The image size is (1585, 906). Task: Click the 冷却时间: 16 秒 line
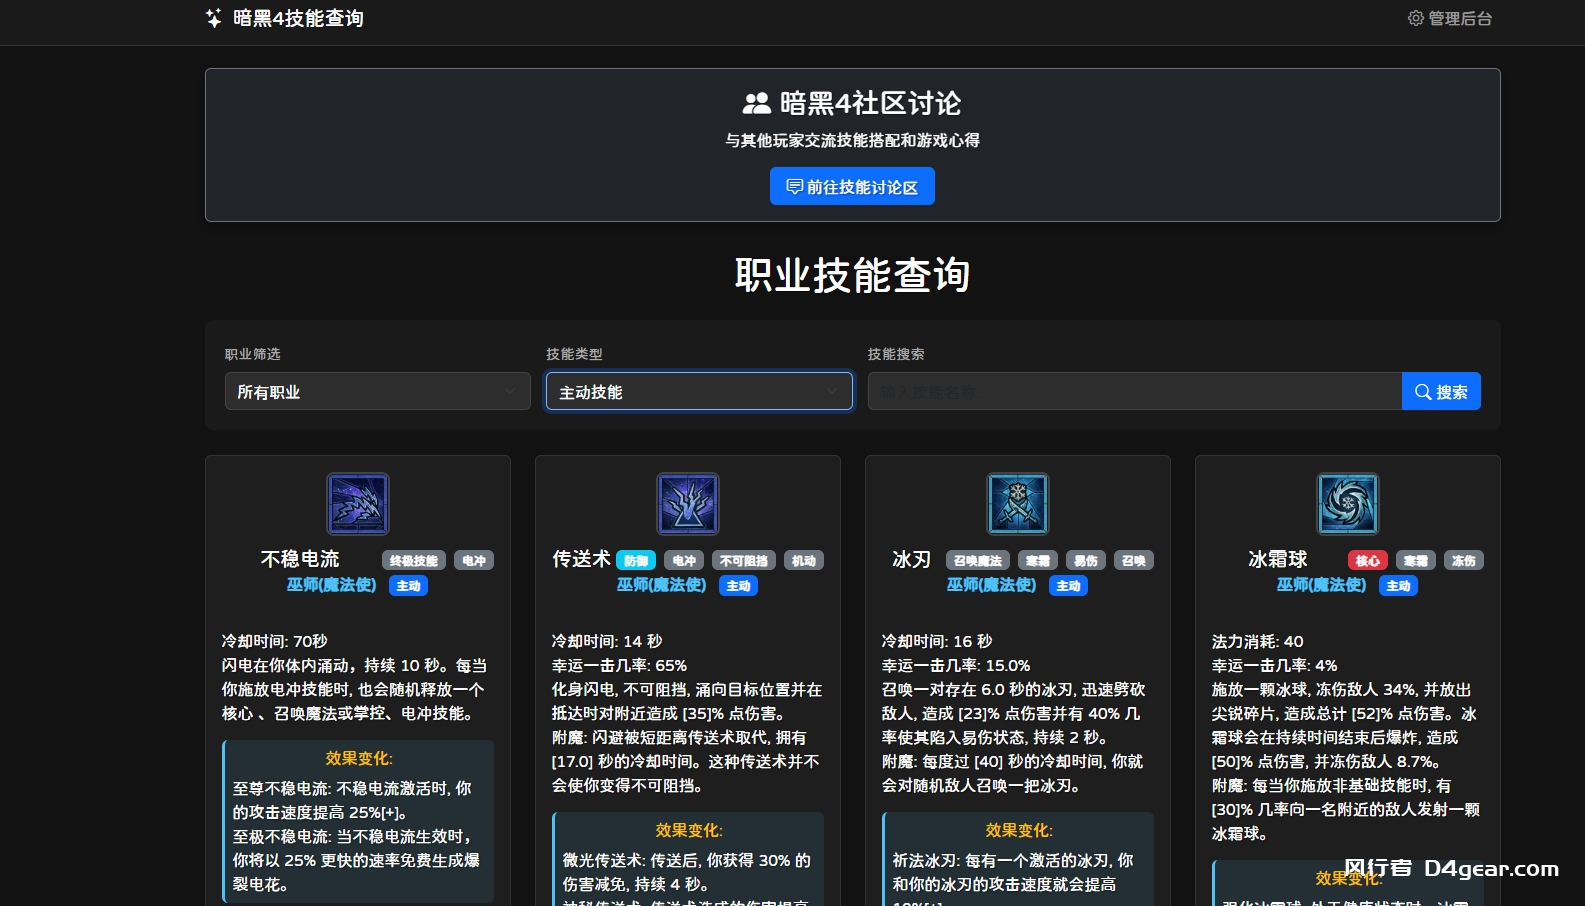click(937, 641)
